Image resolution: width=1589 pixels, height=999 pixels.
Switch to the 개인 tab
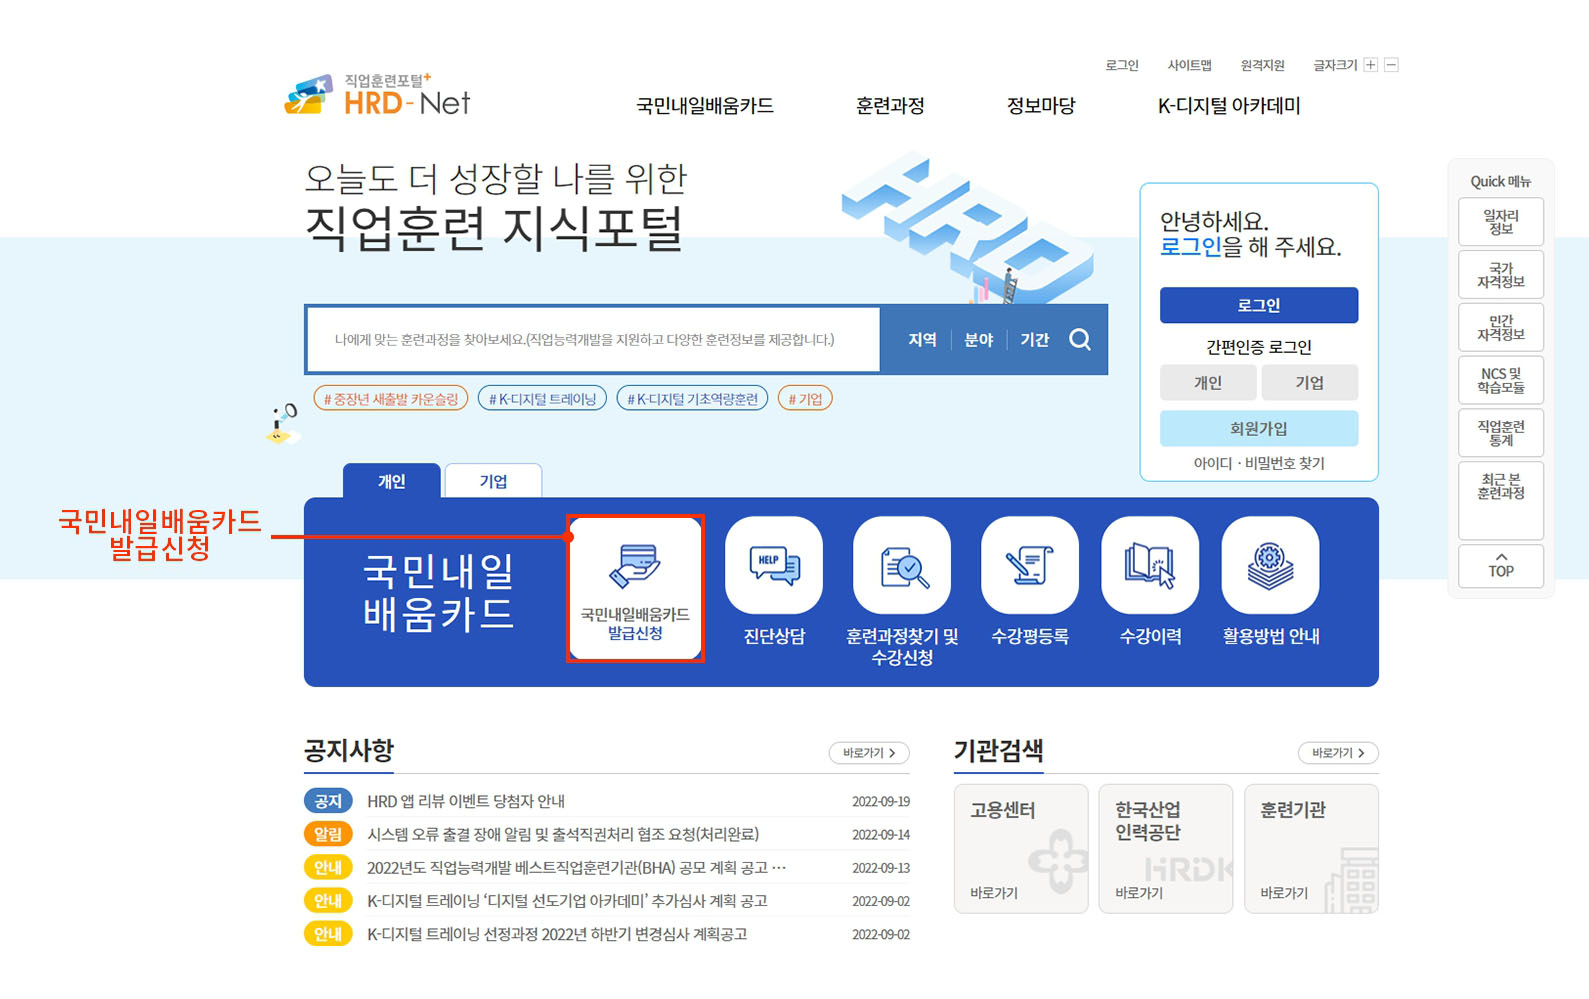(391, 481)
